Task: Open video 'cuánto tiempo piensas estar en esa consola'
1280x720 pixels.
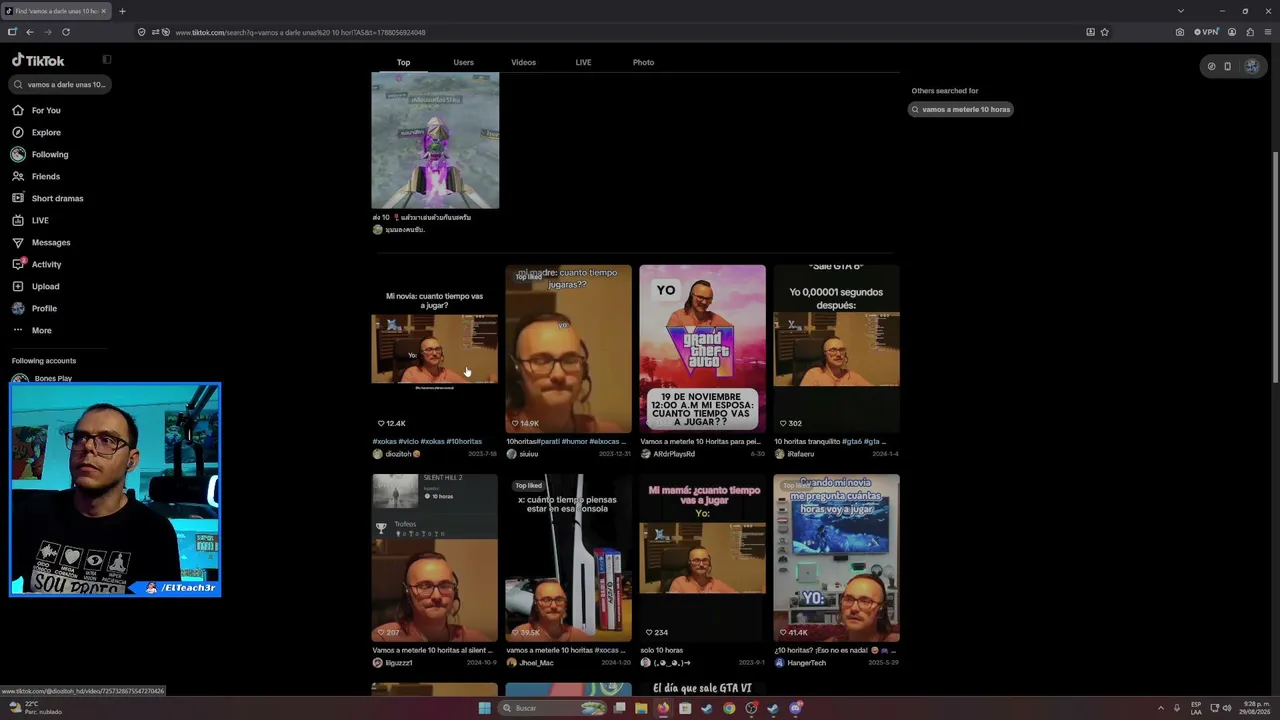Action: [568, 557]
